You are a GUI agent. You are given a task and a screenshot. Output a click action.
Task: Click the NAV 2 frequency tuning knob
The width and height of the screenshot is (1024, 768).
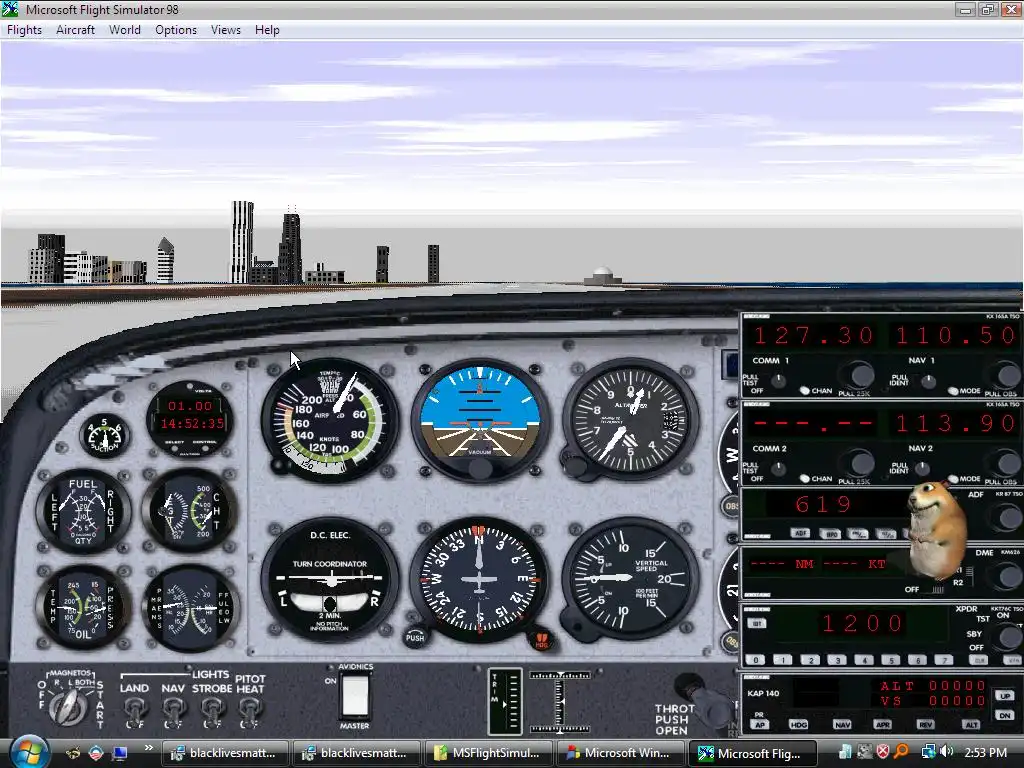(x=1007, y=464)
